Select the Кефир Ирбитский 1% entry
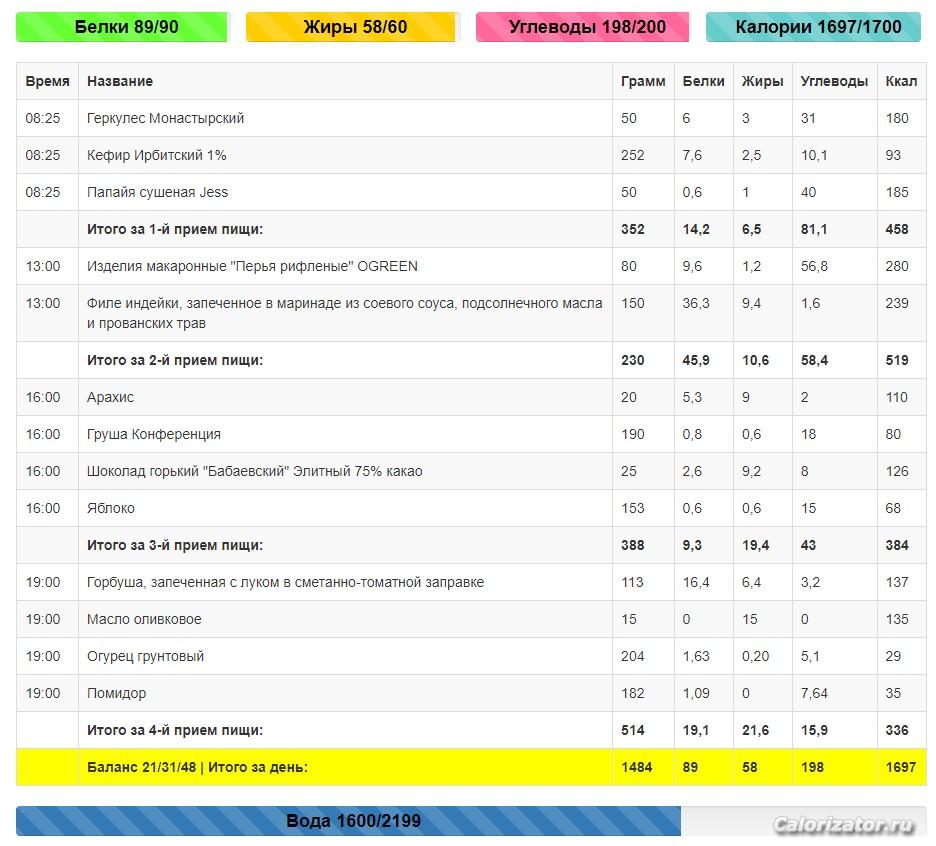This screenshot has width=936, height=846. click(x=156, y=155)
